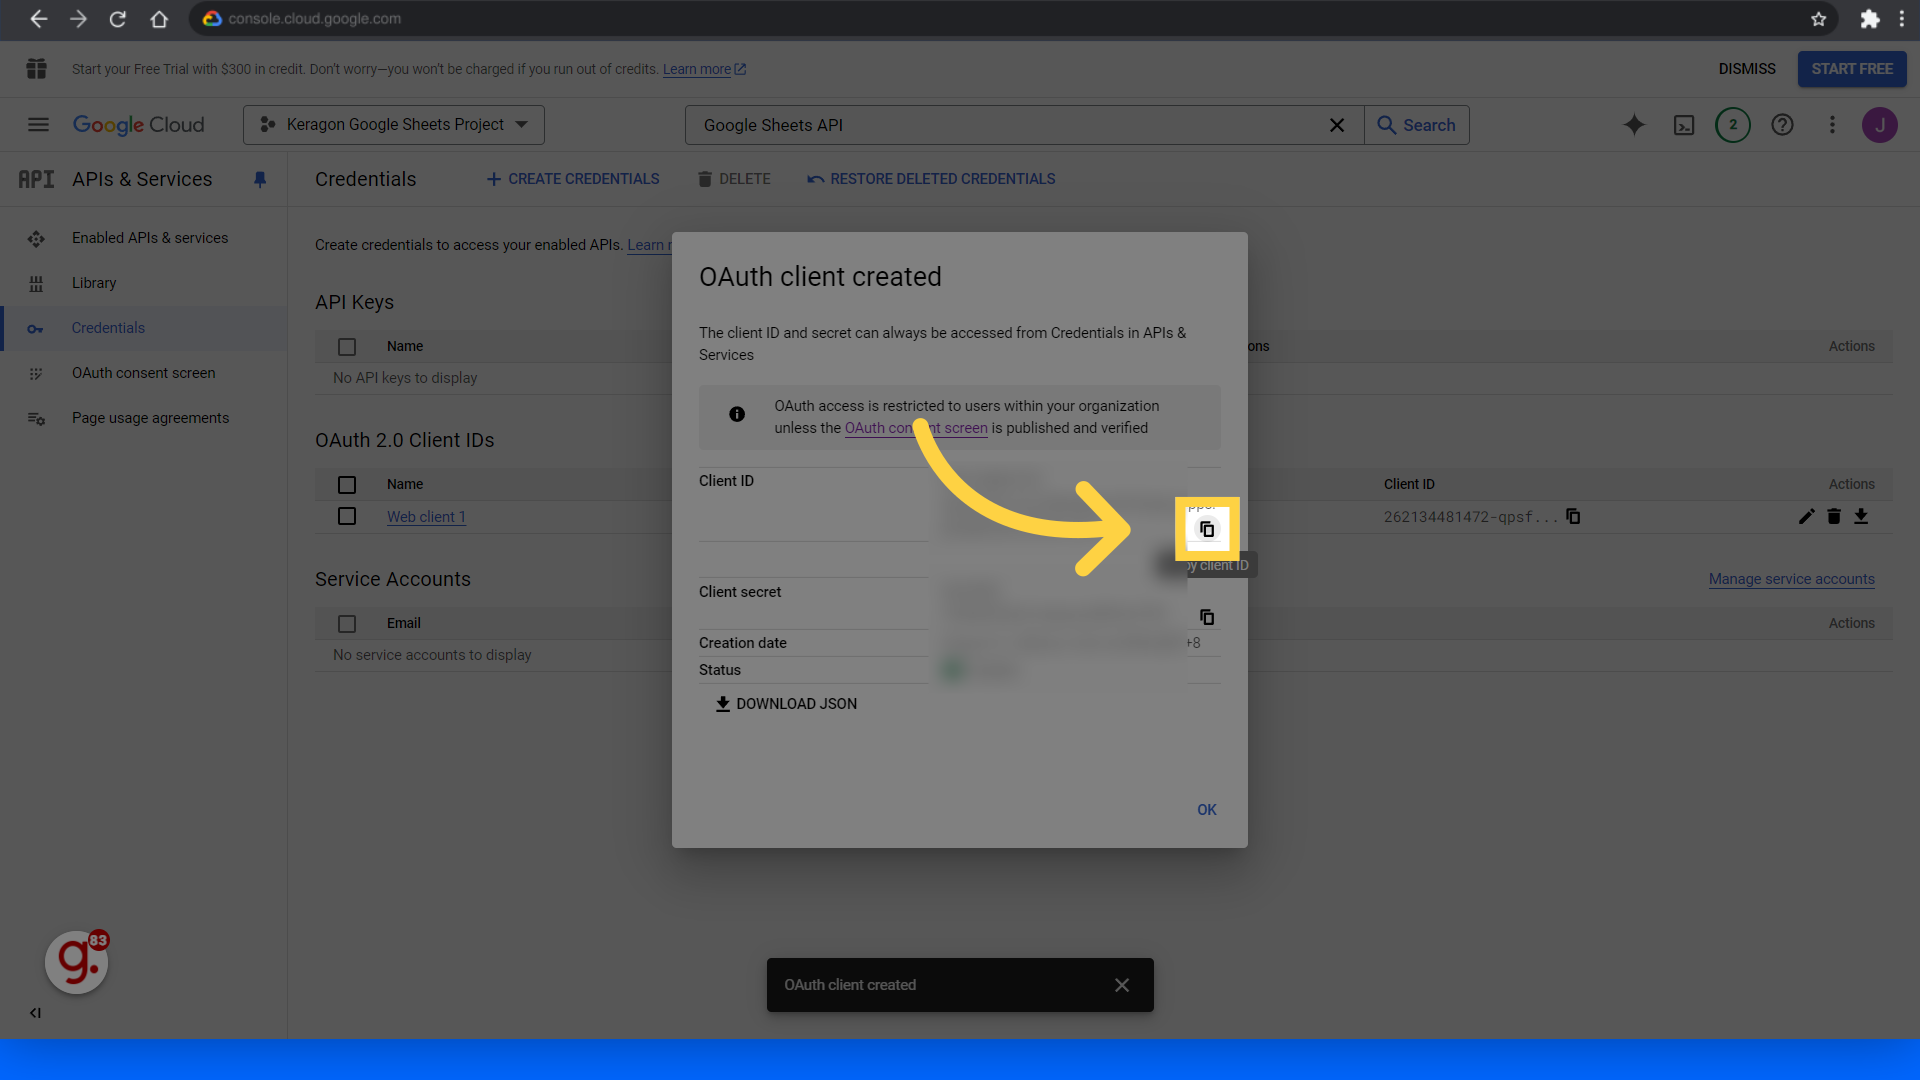Open the Google Cloud more options menu
This screenshot has height=1080, width=1920.
[x=1832, y=125]
